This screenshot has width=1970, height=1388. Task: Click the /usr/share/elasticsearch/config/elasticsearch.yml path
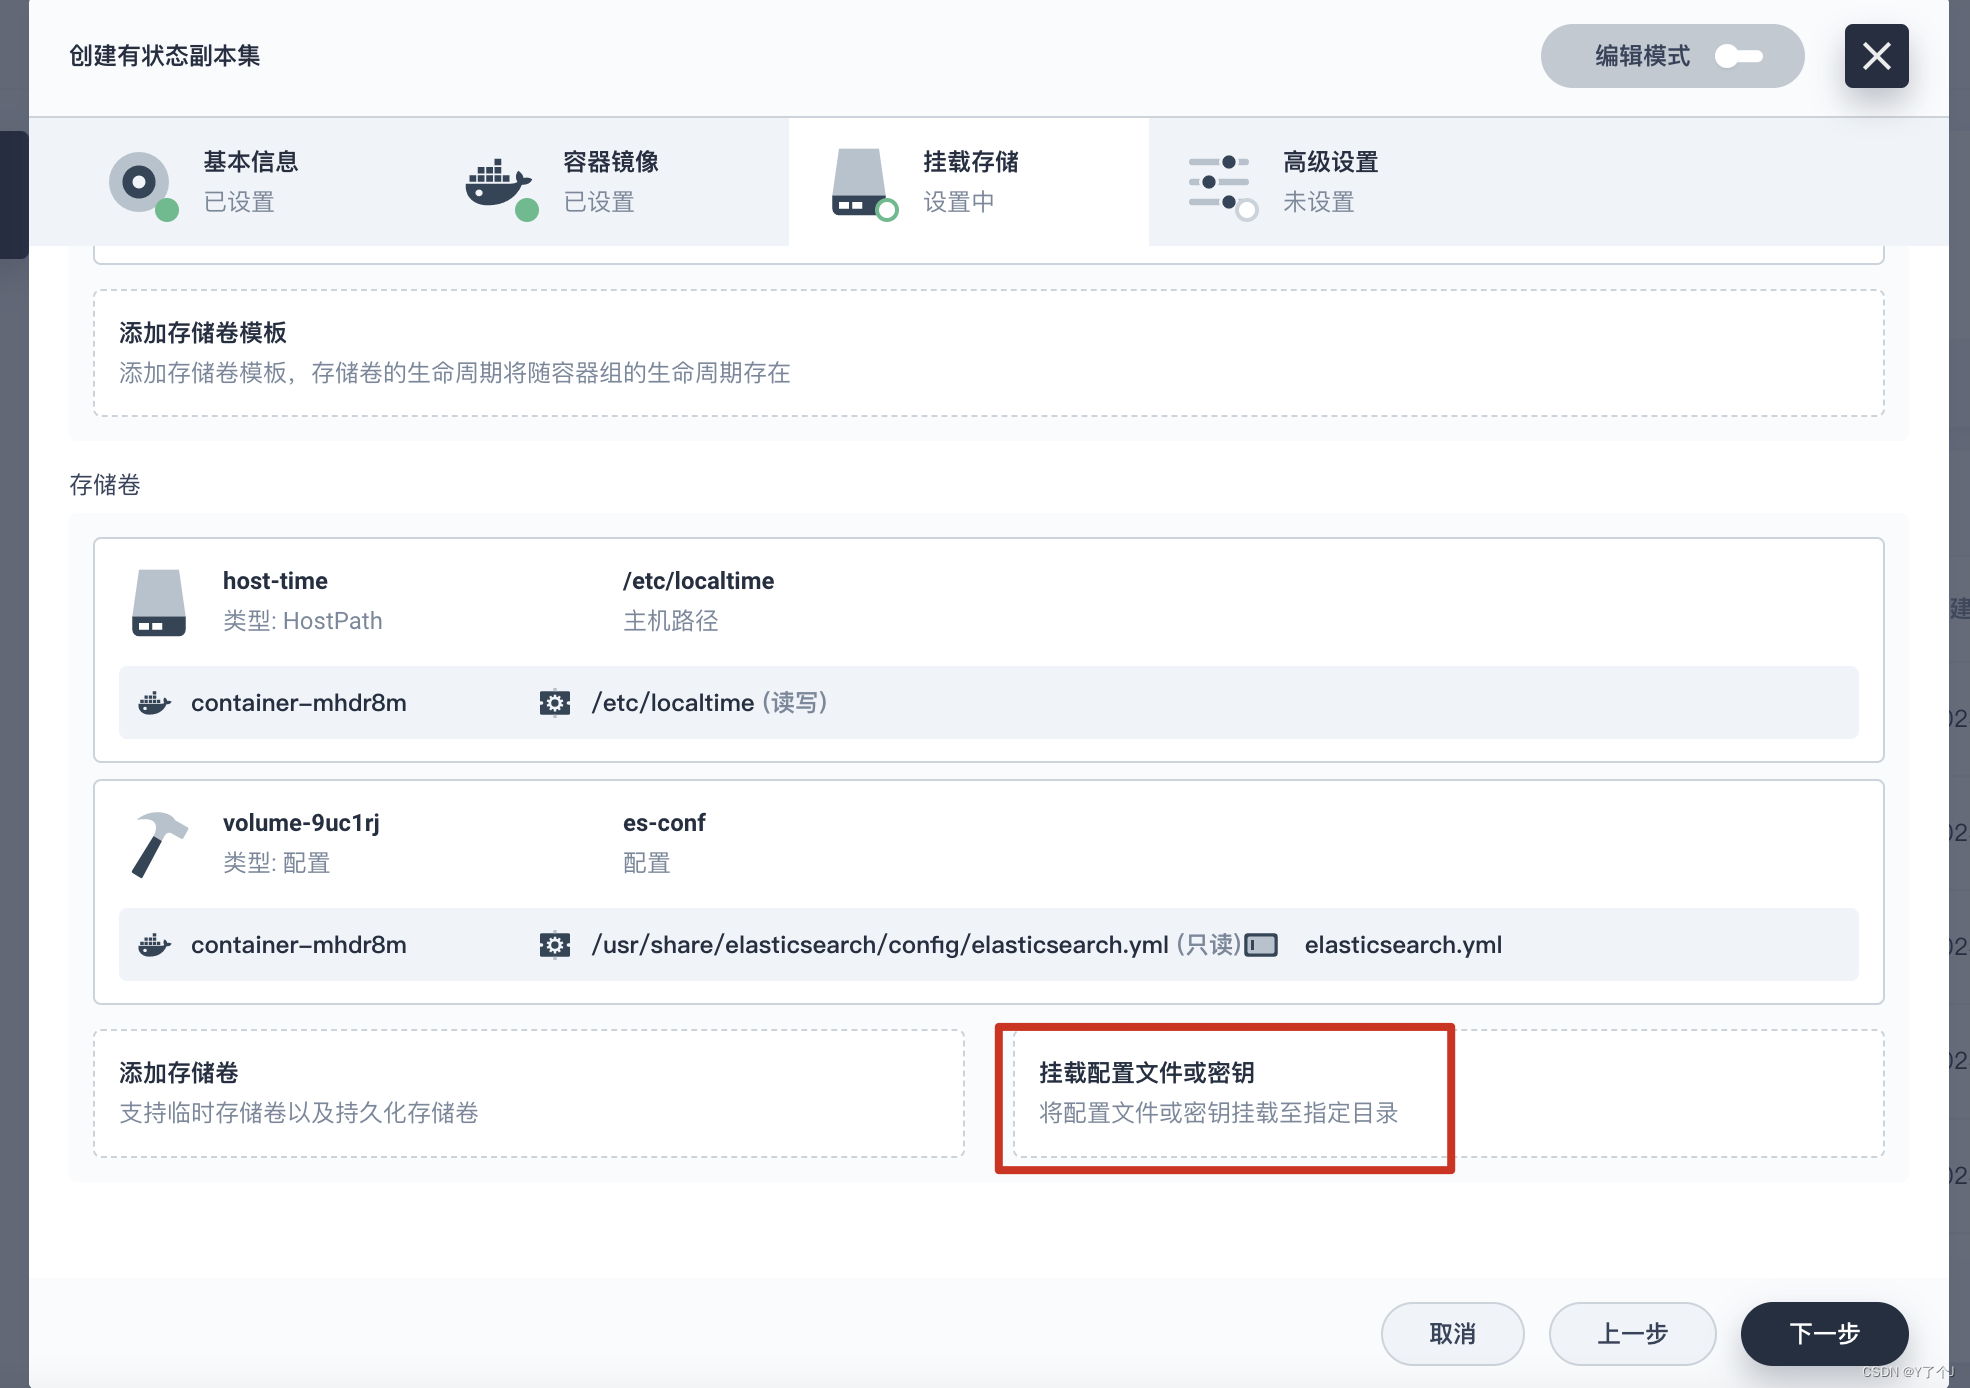click(880, 945)
